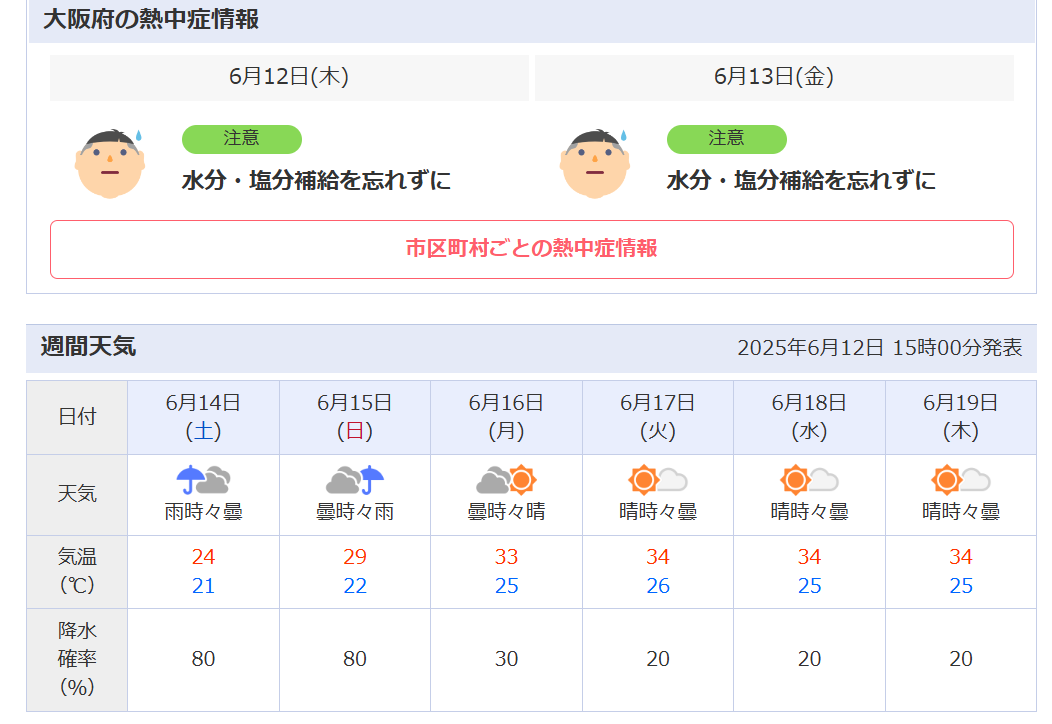Image resolution: width=1052 pixels, height=724 pixels.
Task: Click the 注意 badge under 6月12日(木)
Action: pyautogui.click(x=242, y=139)
